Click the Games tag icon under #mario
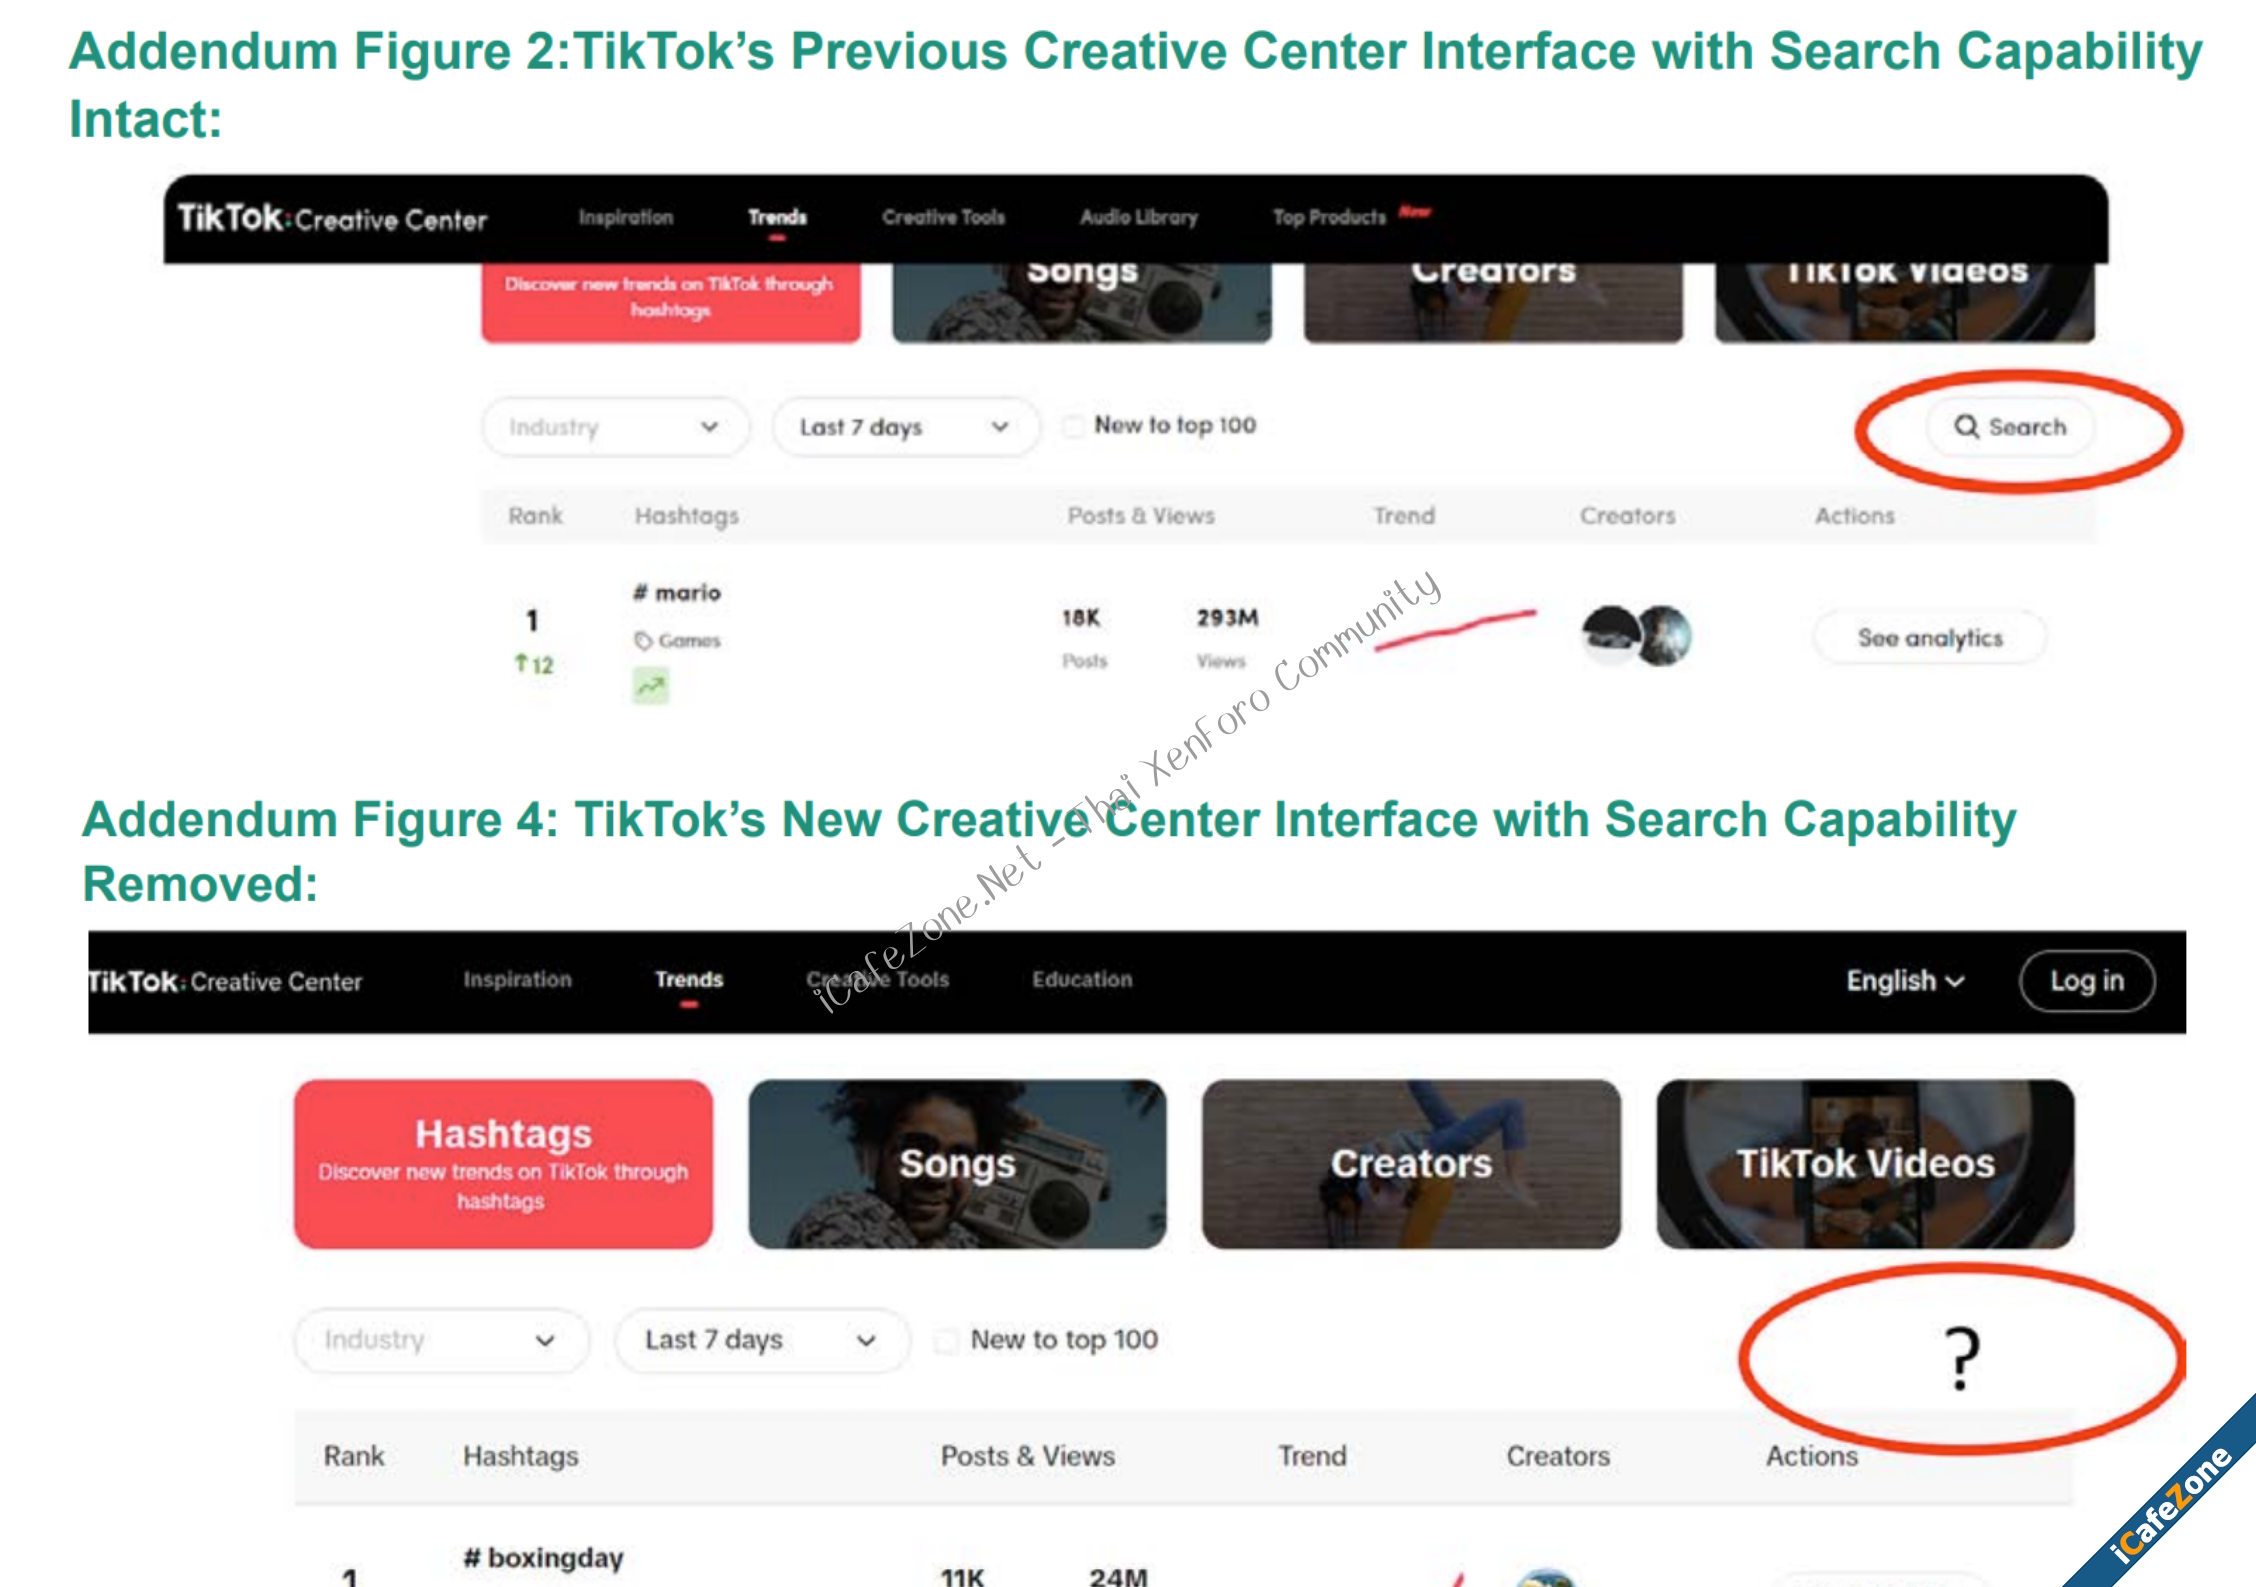This screenshot has width=2256, height=1587. [x=643, y=640]
